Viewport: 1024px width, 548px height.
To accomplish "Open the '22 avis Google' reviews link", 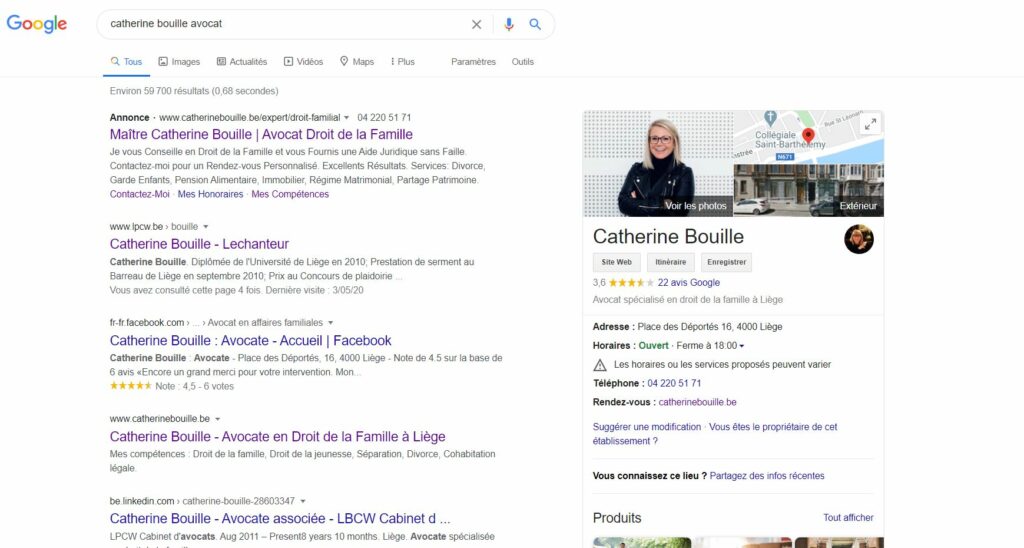I will 689,283.
